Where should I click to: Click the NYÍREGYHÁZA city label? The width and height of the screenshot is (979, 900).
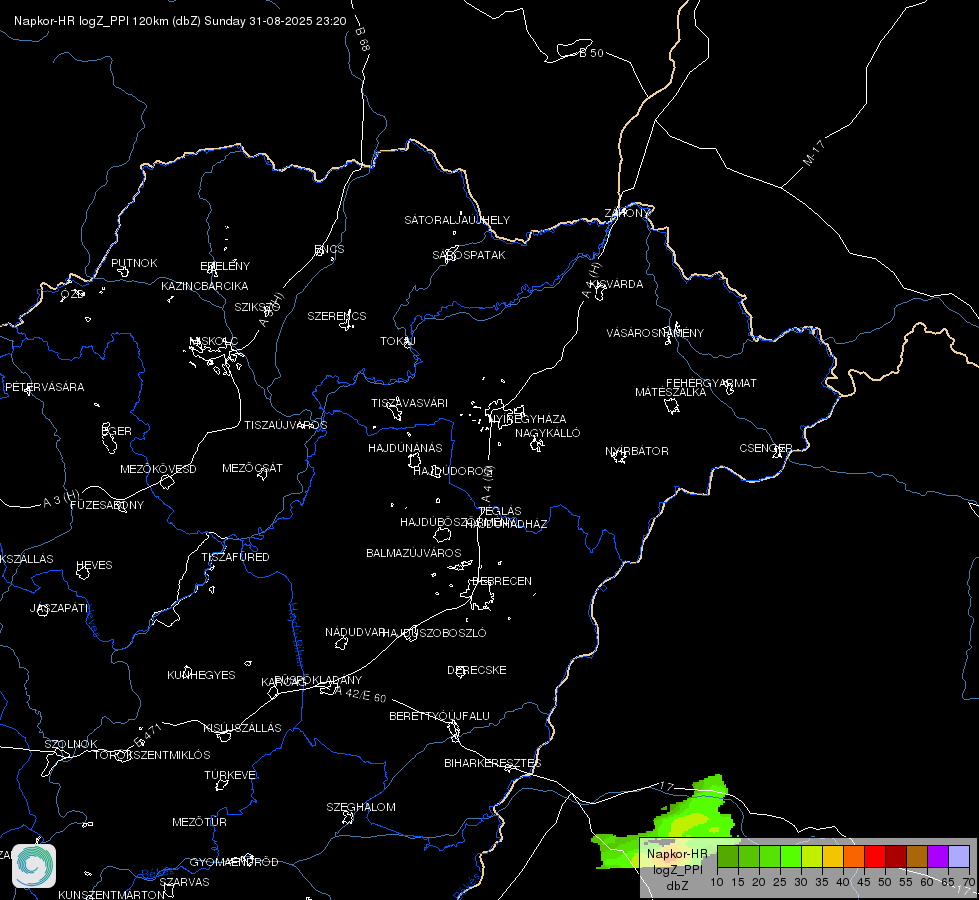pyautogui.click(x=528, y=418)
